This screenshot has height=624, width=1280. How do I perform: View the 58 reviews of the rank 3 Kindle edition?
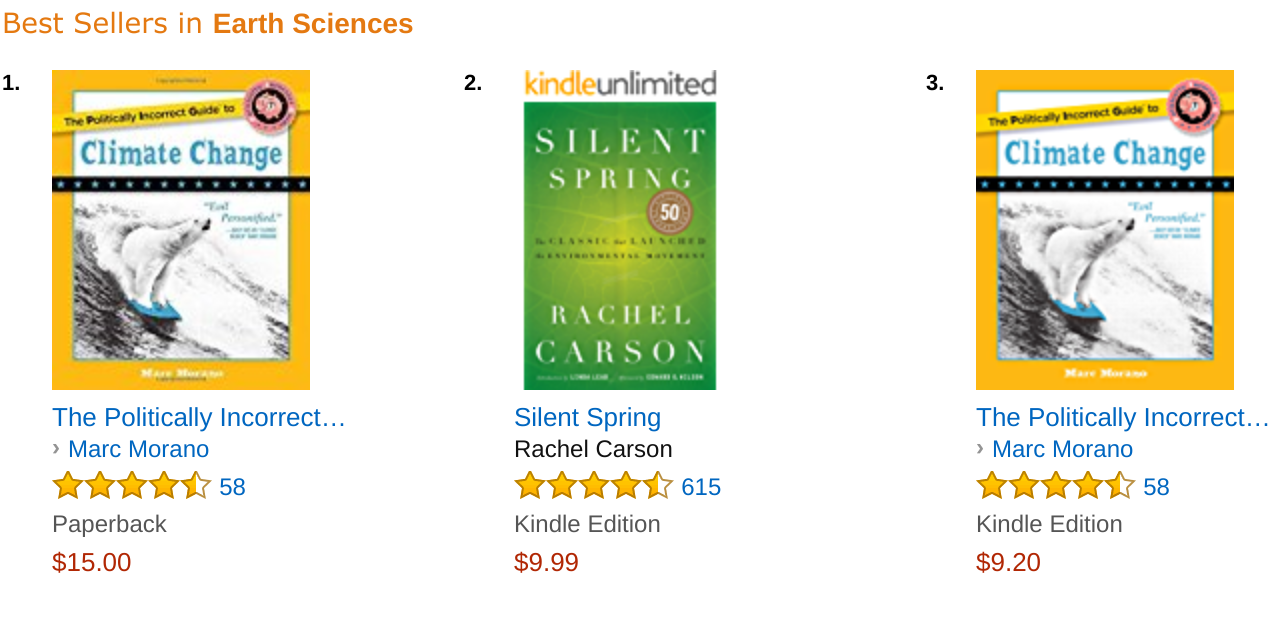[x=1156, y=487]
